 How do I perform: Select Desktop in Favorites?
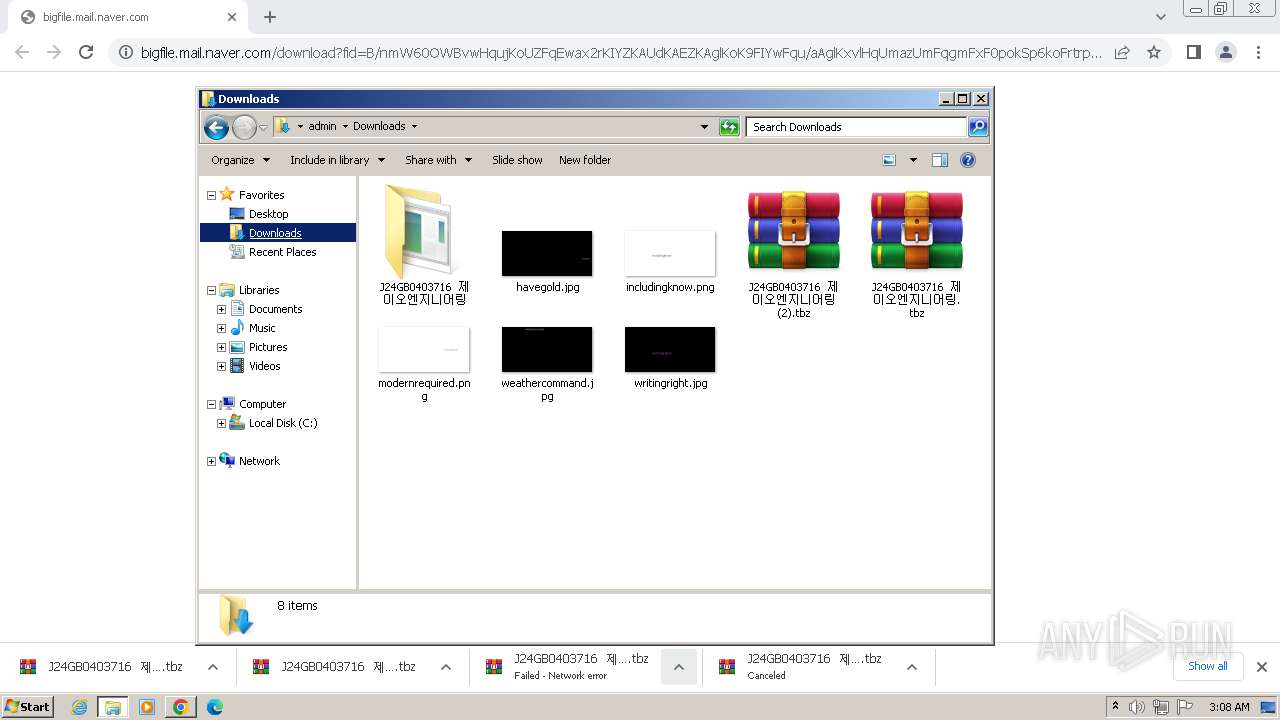pos(268,214)
